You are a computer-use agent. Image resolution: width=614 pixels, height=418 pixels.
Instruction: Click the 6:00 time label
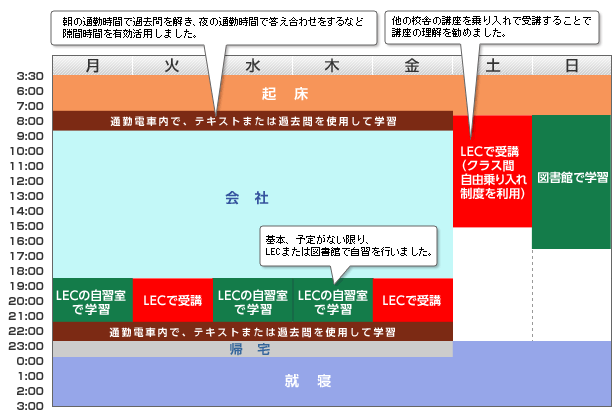click(x=30, y=91)
